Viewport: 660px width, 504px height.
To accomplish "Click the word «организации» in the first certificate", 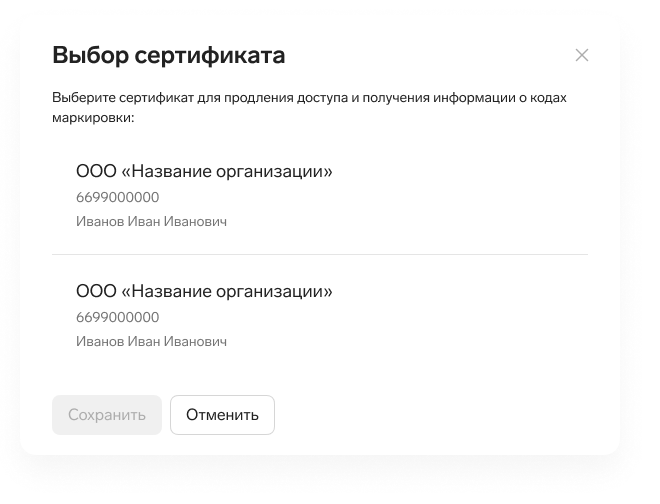I will coord(274,172).
